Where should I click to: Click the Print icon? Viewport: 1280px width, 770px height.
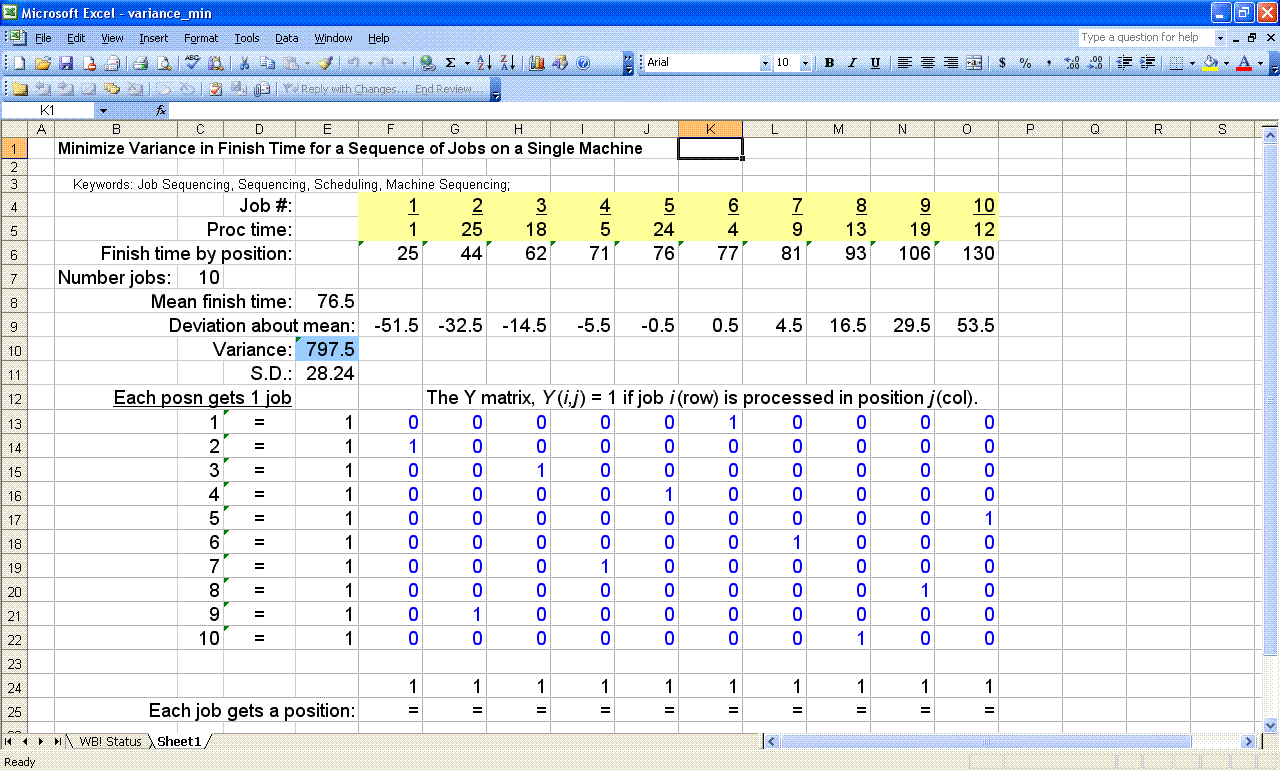coord(141,63)
